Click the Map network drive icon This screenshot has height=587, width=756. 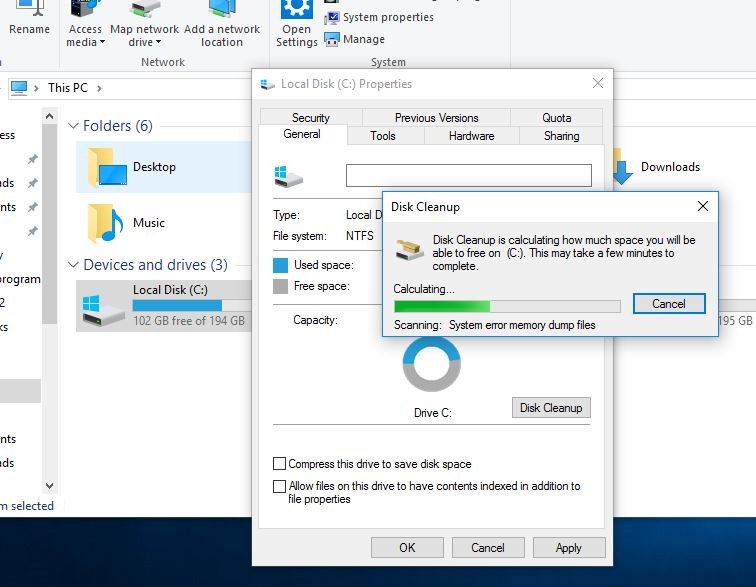tap(144, 9)
